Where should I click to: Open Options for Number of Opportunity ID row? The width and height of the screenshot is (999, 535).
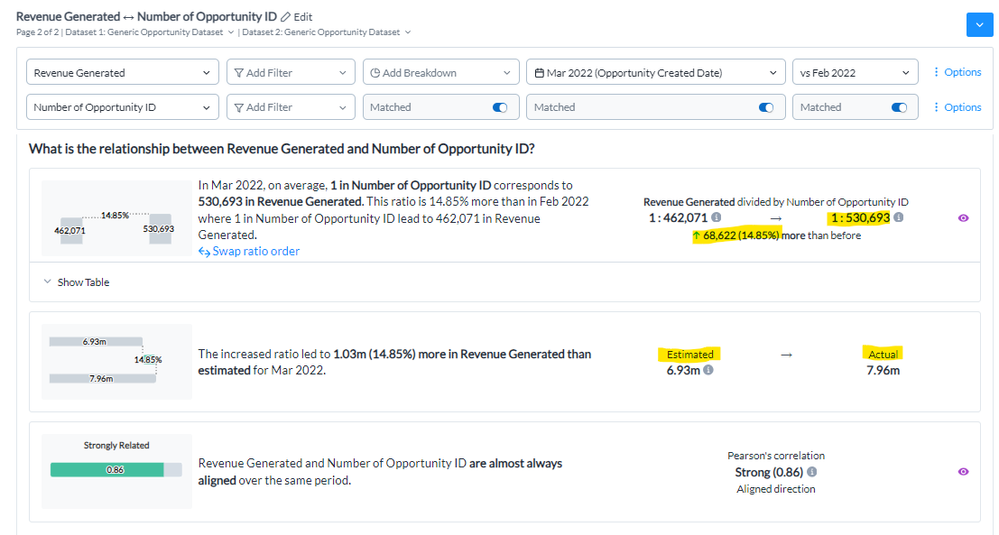tap(957, 107)
